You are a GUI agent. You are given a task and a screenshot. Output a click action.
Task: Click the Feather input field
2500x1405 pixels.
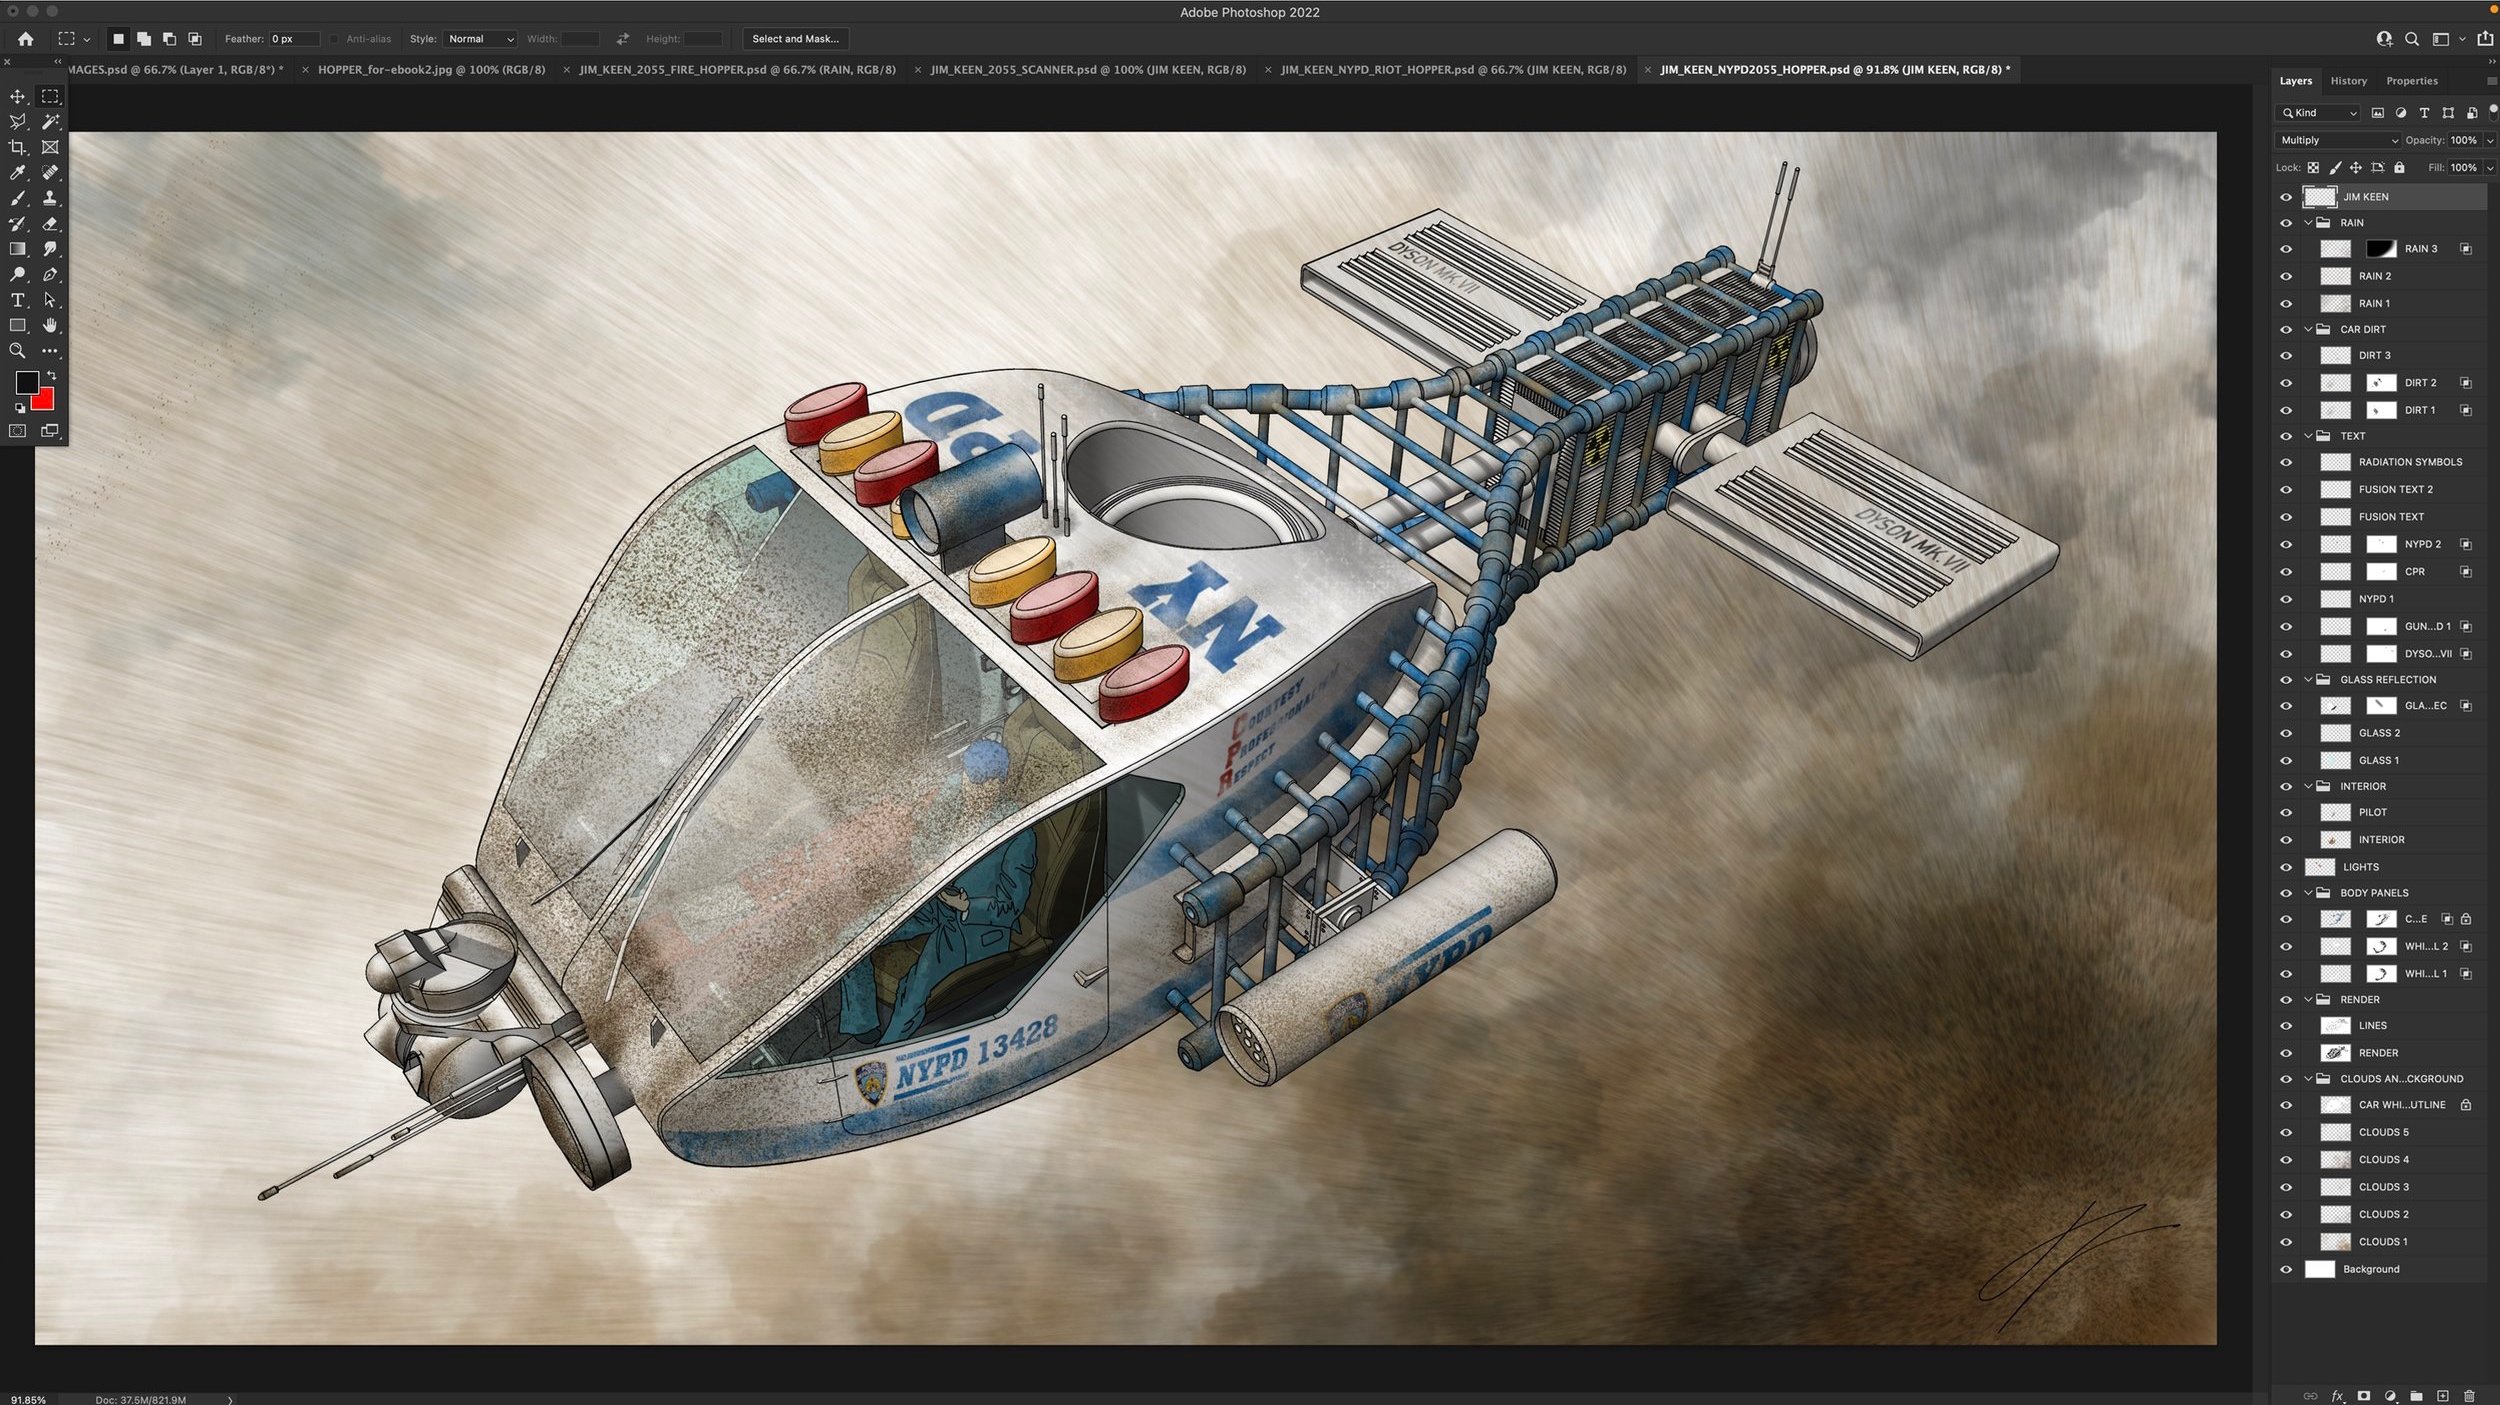[x=294, y=39]
